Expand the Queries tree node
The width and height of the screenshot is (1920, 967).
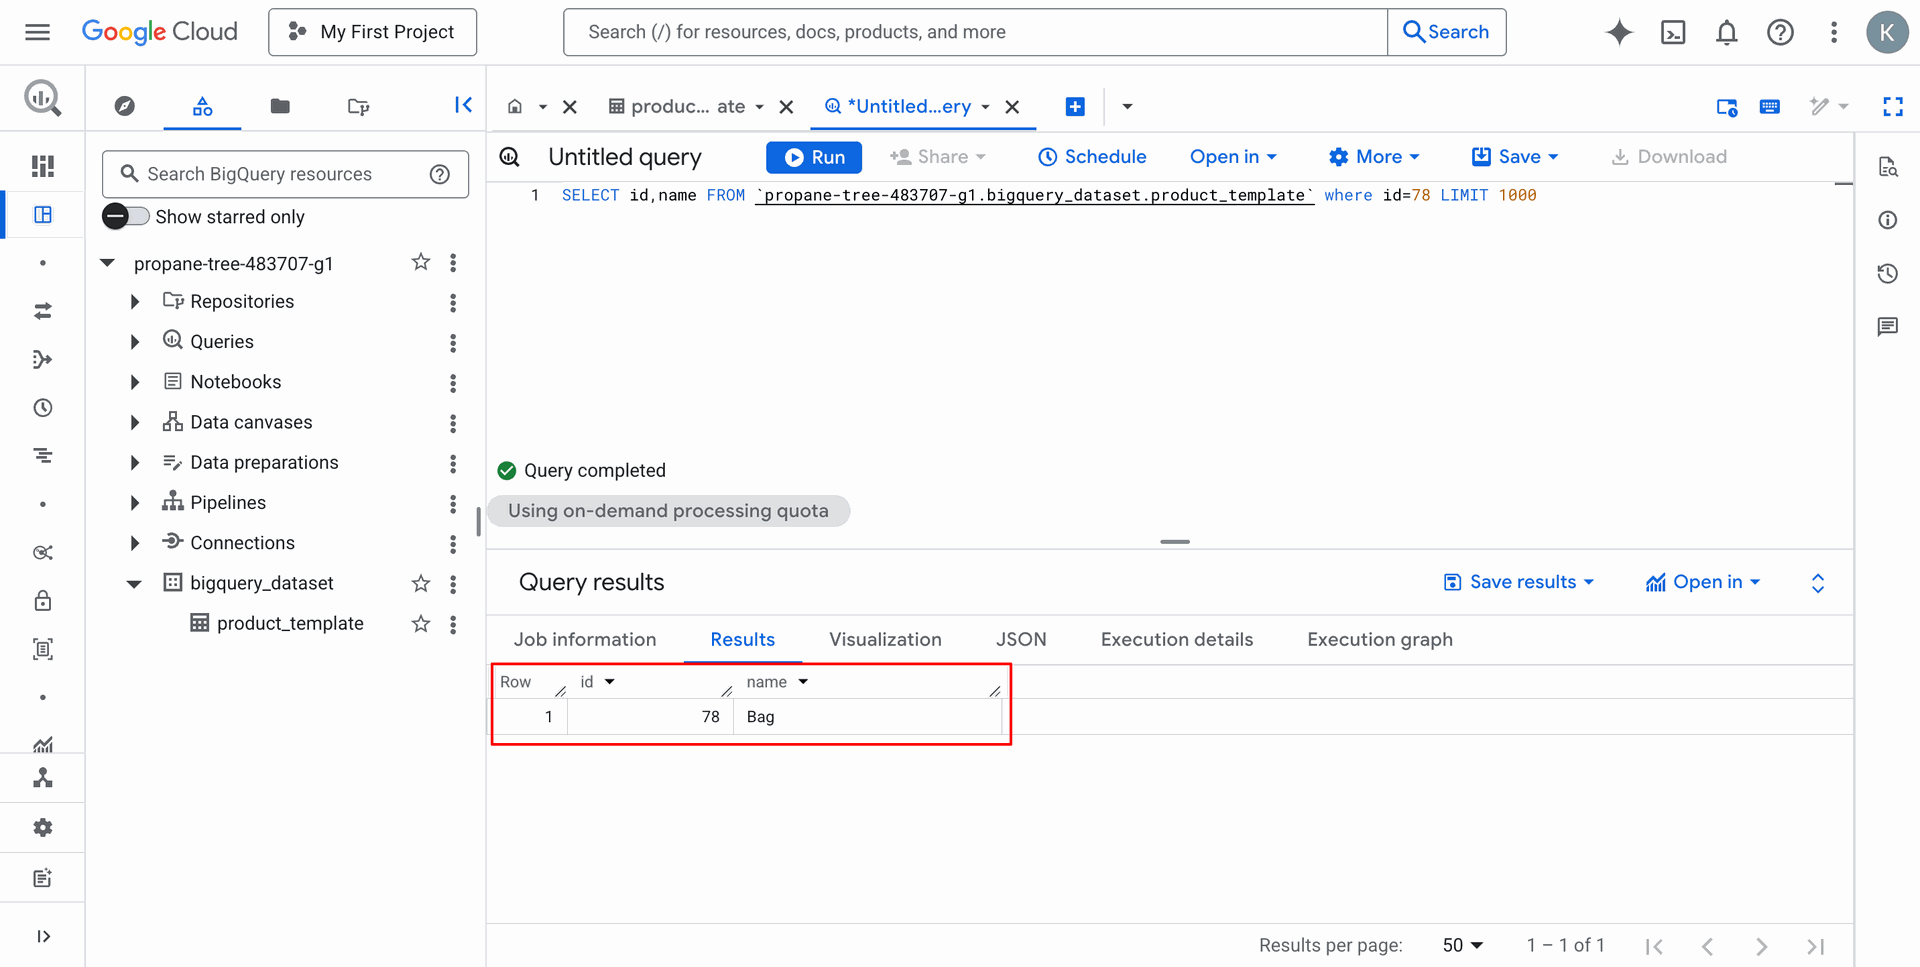135,342
